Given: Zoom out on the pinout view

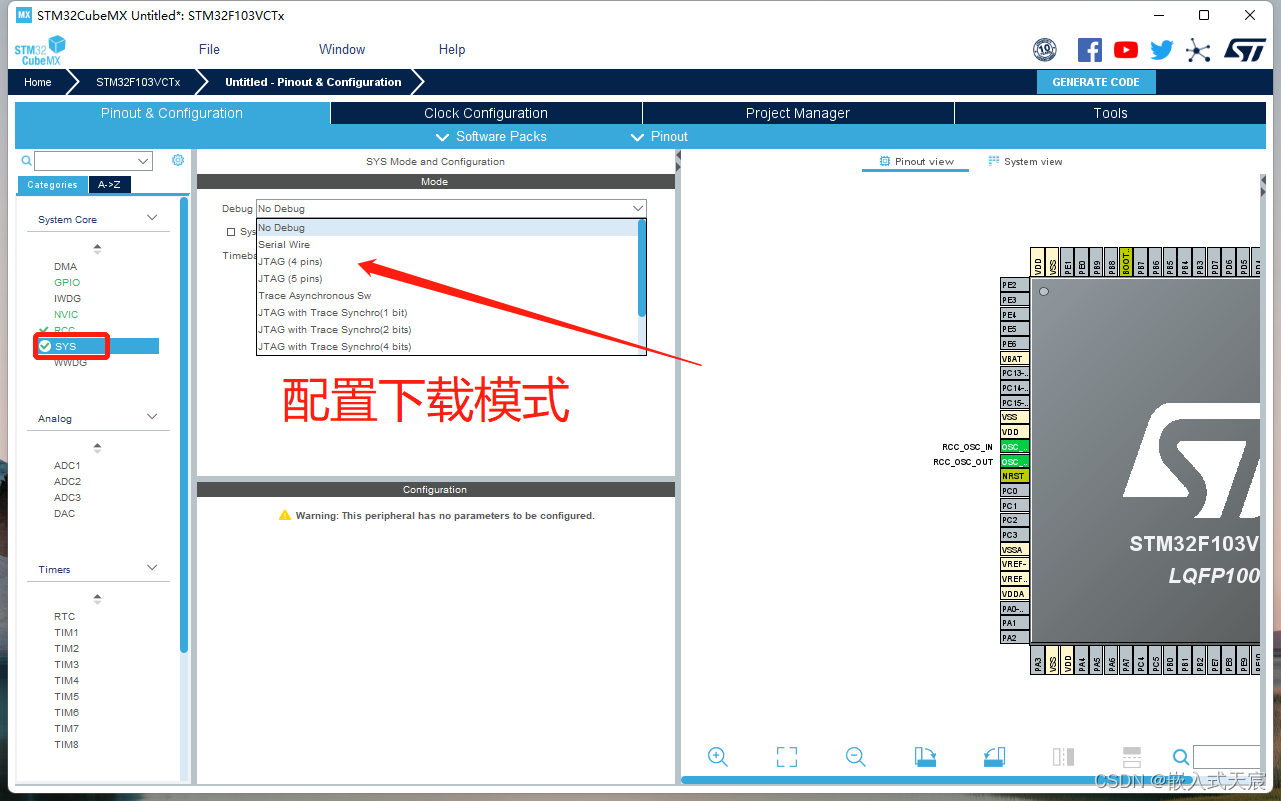Looking at the screenshot, I should (x=855, y=757).
